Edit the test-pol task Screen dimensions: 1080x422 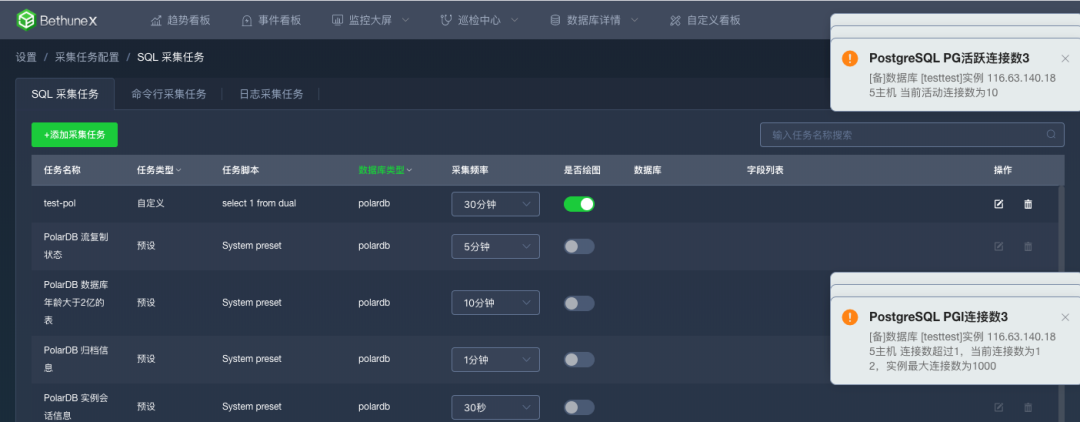(x=999, y=204)
